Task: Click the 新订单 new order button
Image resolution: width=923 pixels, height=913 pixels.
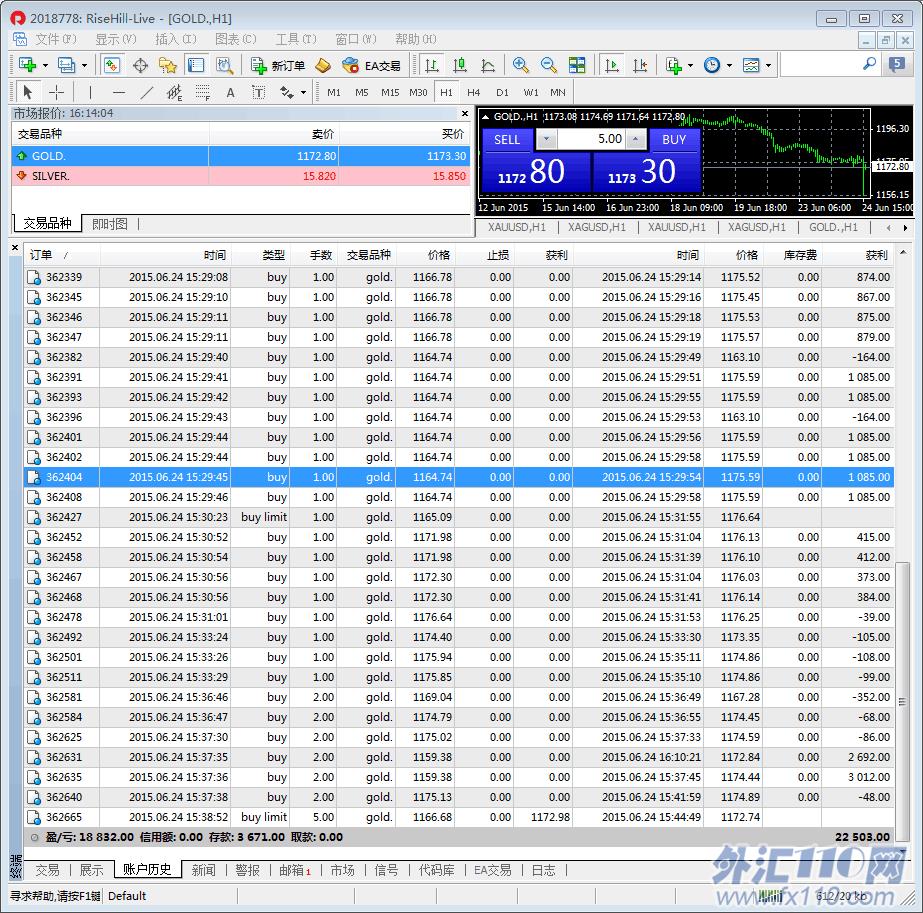Action: [278, 65]
